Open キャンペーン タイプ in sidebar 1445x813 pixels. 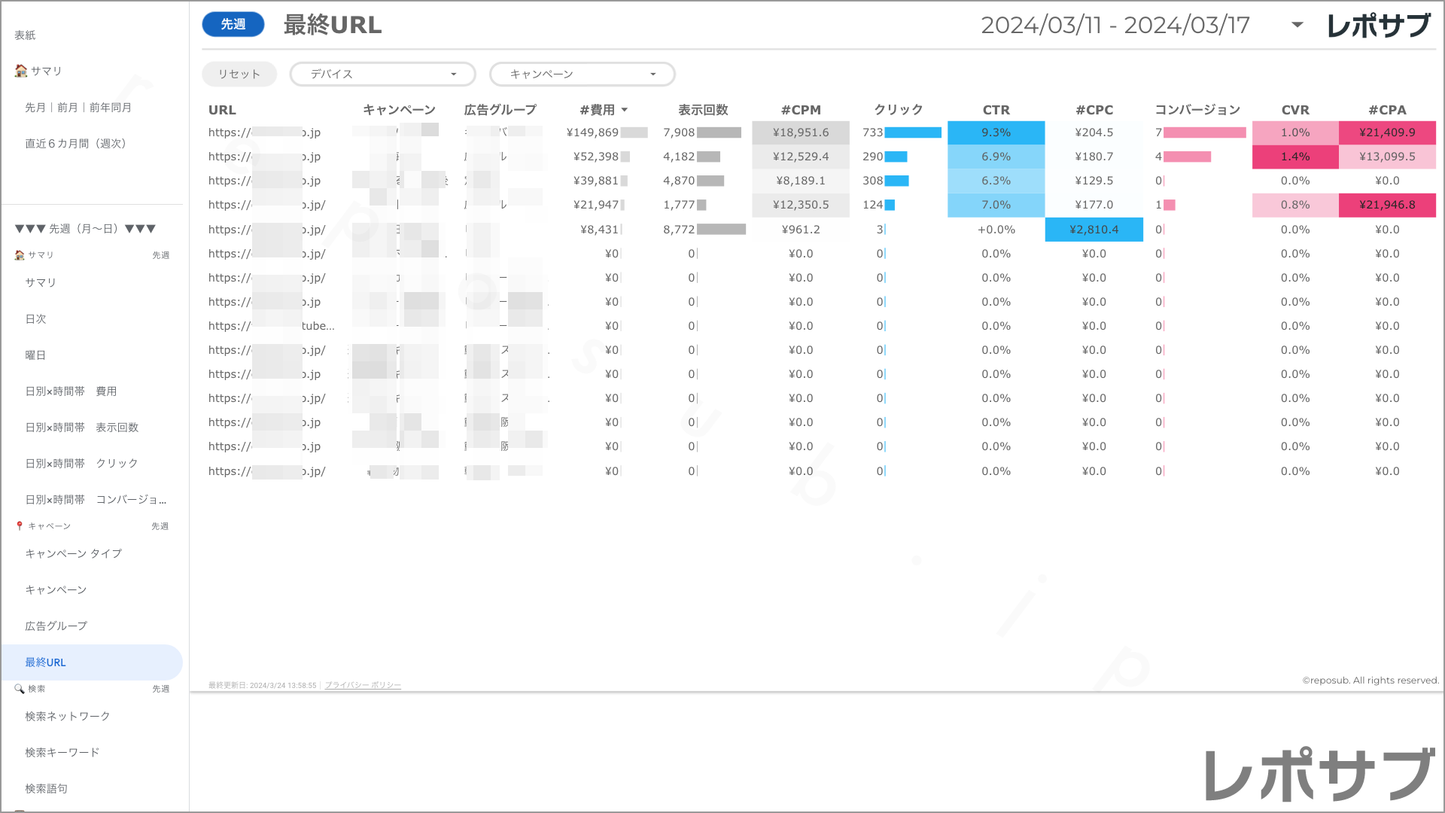click(x=73, y=553)
